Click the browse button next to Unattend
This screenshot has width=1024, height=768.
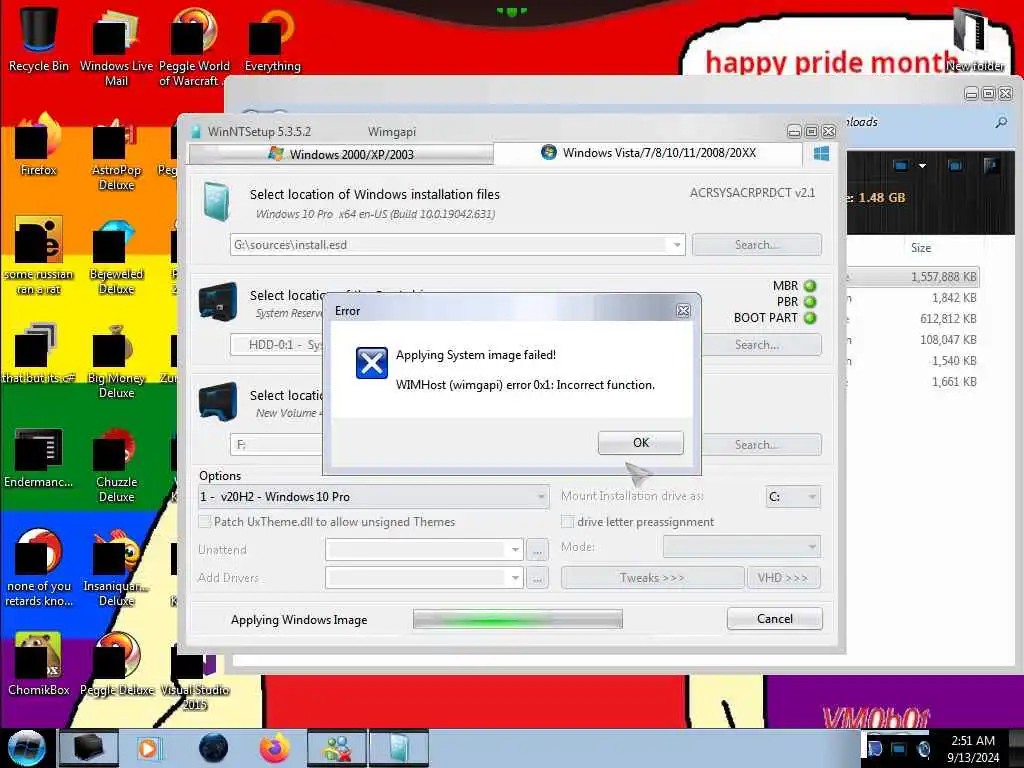tap(537, 550)
